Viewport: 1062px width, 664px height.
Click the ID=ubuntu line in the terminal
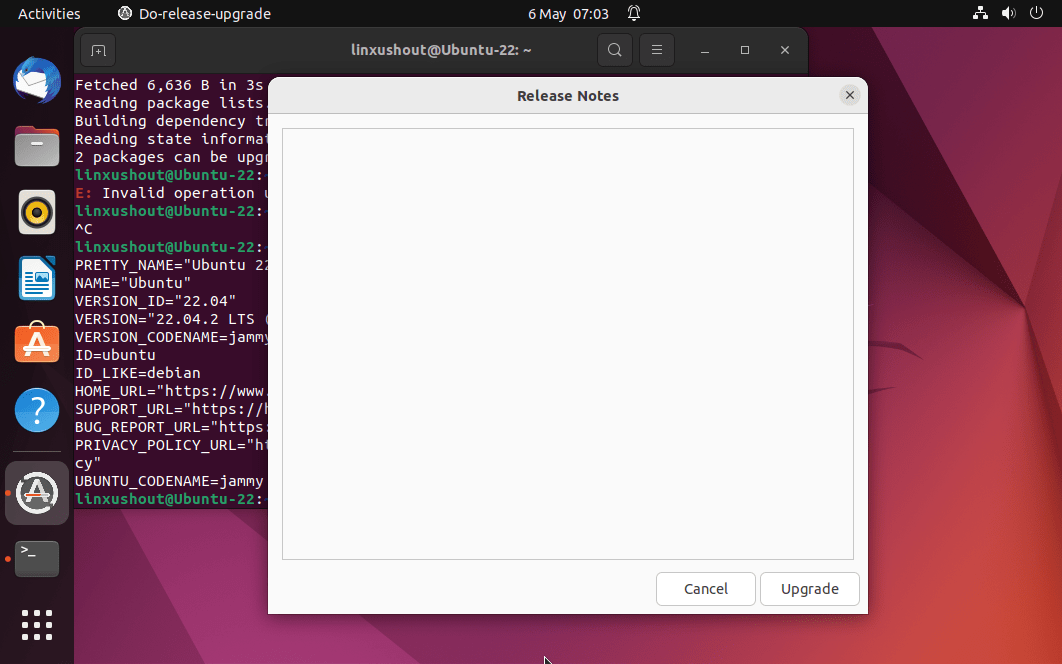tap(115, 355)
